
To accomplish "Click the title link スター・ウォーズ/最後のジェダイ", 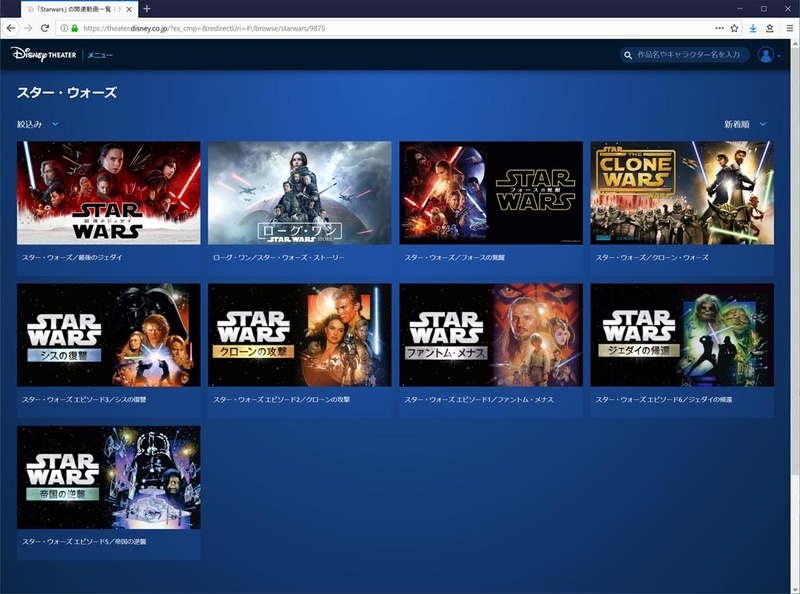I will click(72, 257).
